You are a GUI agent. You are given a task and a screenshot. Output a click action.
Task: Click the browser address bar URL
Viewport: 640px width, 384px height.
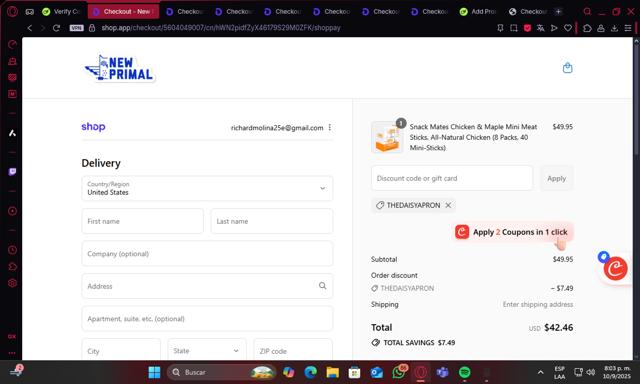(221, 28)
